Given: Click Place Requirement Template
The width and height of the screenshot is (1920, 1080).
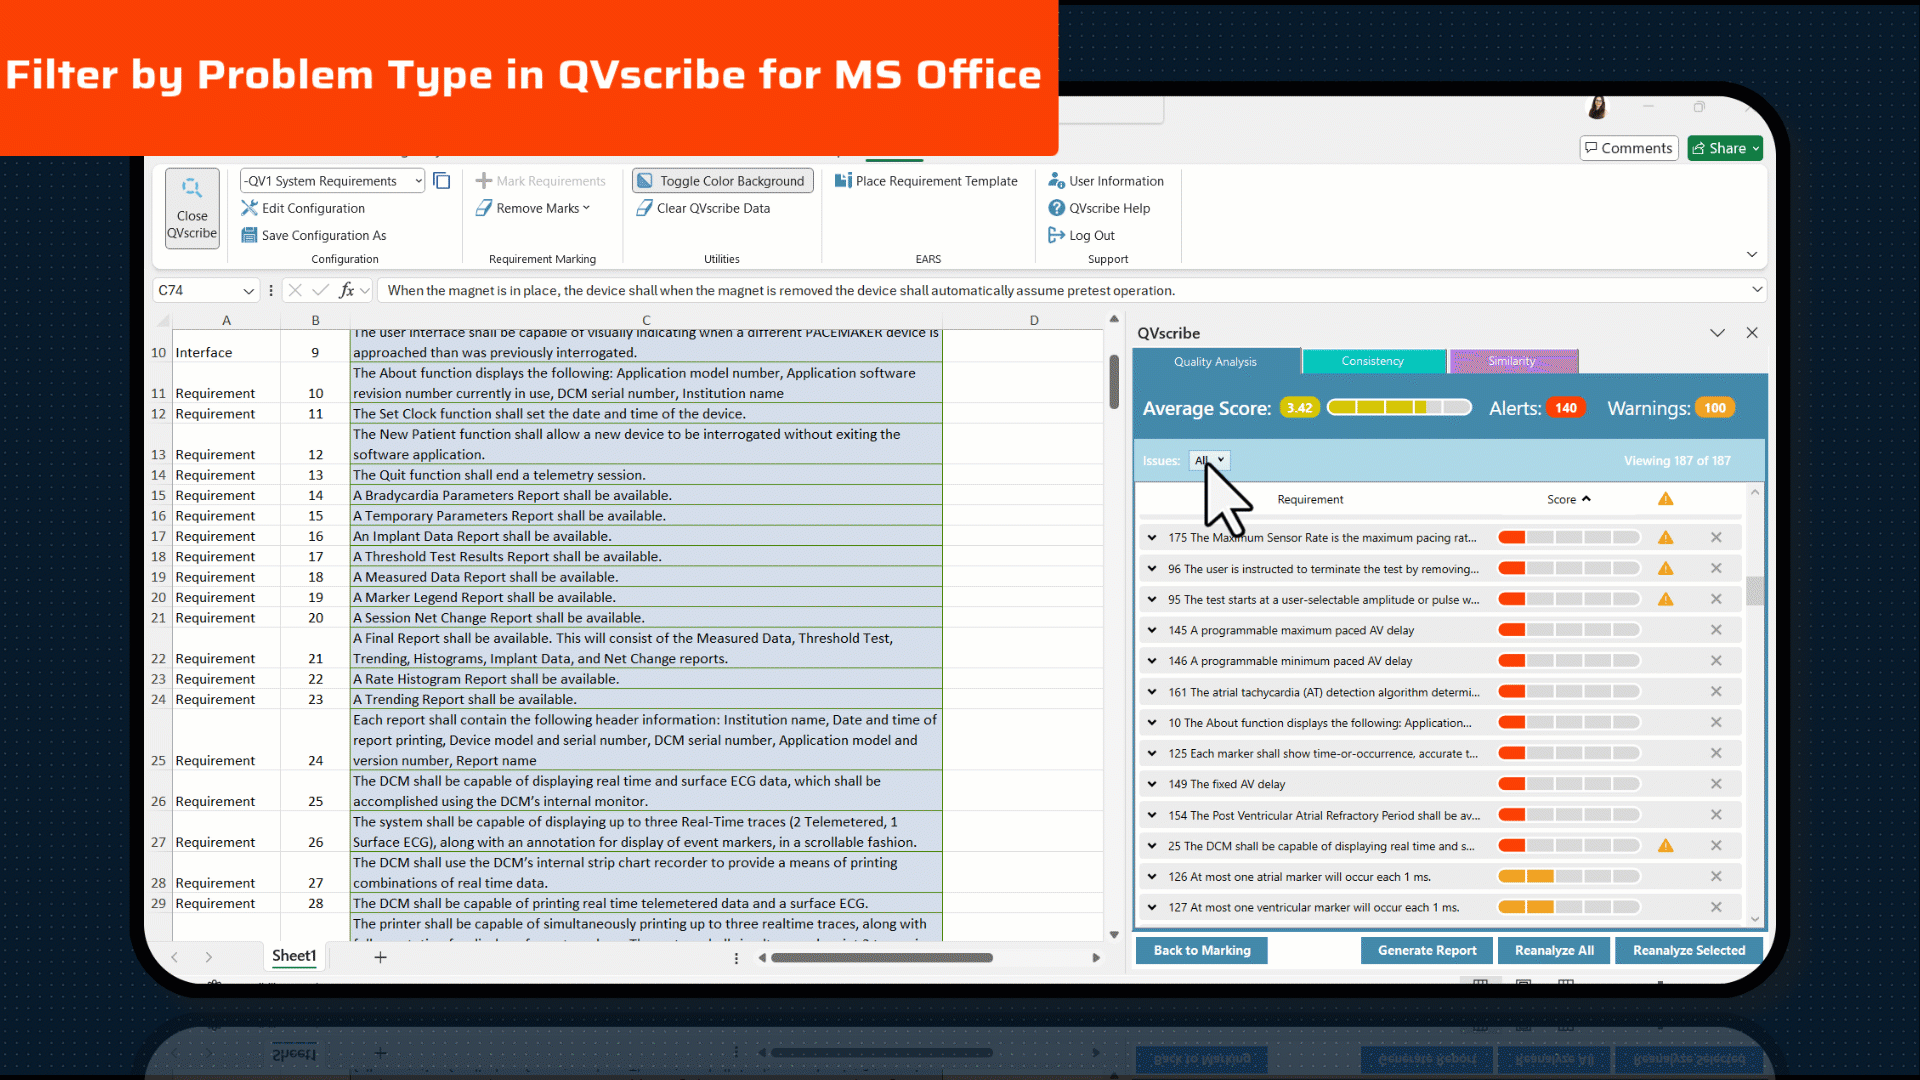Looking at the screenshot, I should pyautogui.click(x=926, y=181).
